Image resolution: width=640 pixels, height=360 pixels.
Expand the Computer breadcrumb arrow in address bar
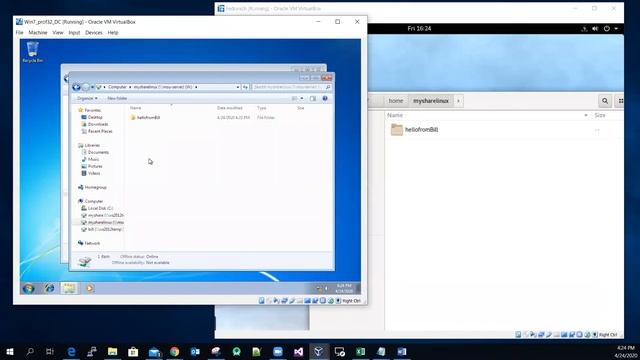[130, 87]
